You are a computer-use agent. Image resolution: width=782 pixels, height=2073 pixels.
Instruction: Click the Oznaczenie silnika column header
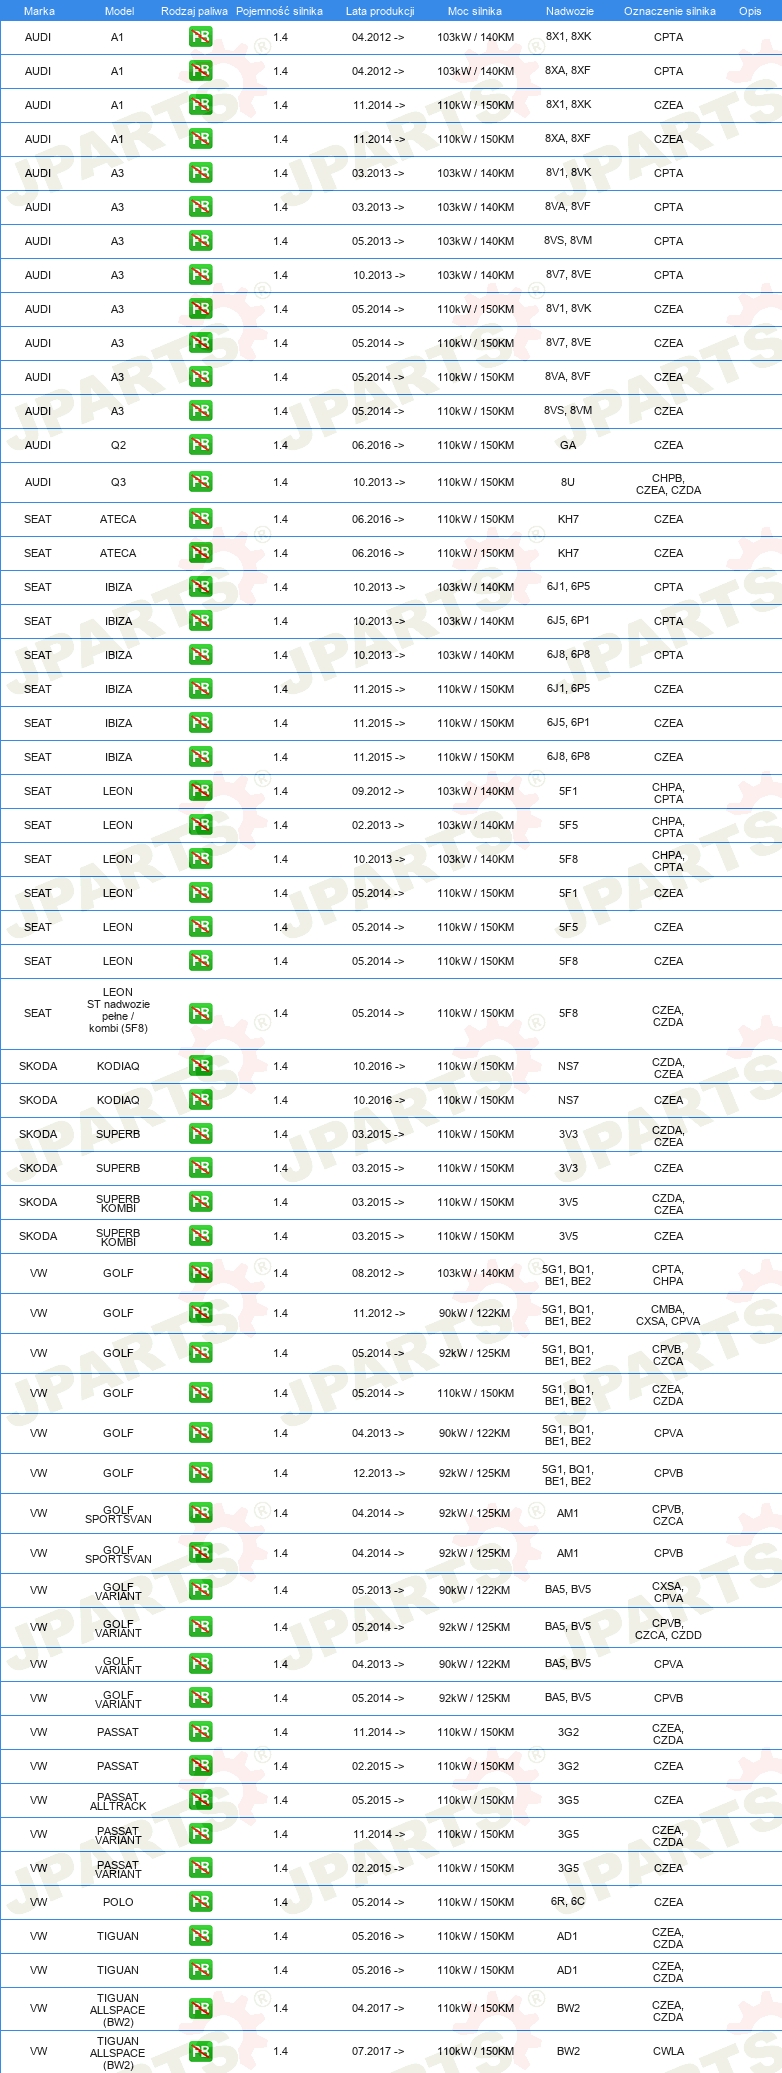point(670,11)
